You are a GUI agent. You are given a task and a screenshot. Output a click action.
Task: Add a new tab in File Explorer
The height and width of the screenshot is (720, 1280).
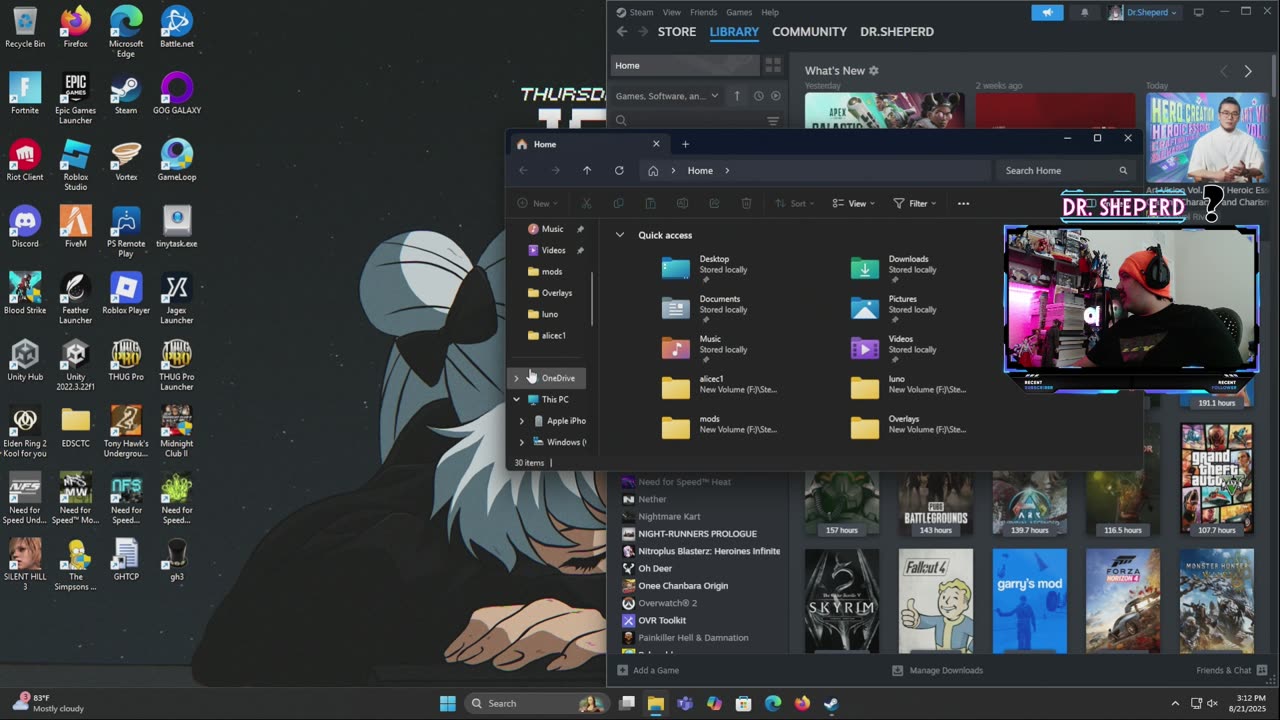pos(685,144)
